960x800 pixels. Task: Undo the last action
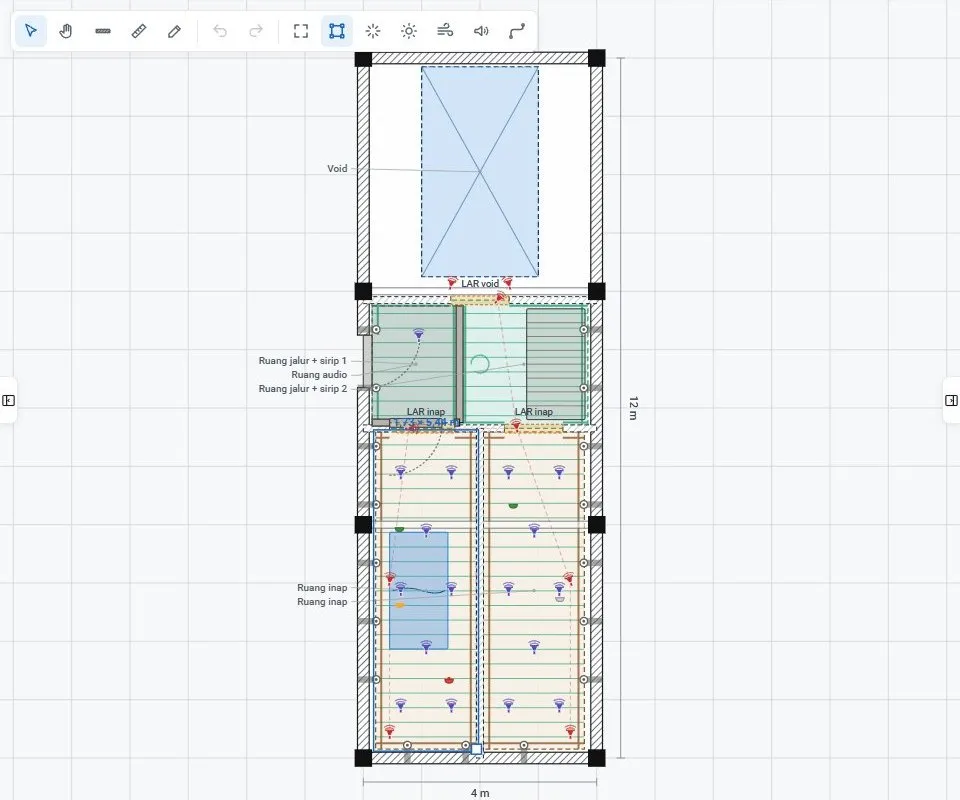(x=220, y=31)
